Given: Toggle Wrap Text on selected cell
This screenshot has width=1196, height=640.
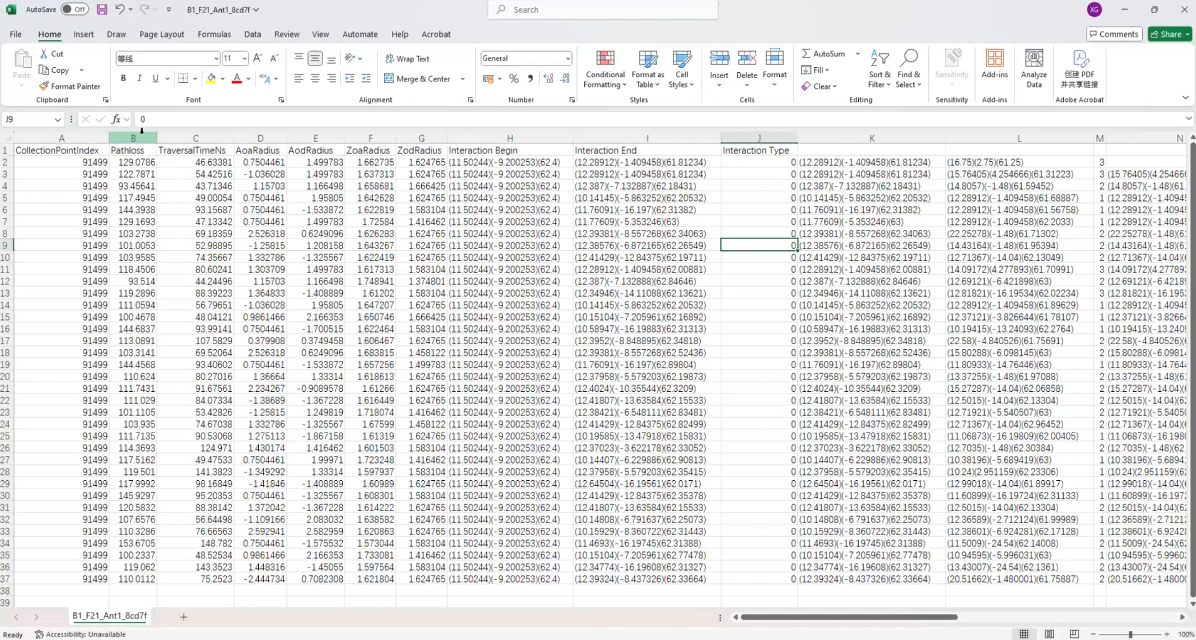Looking at the screenshot, I should tap(407, 59).
